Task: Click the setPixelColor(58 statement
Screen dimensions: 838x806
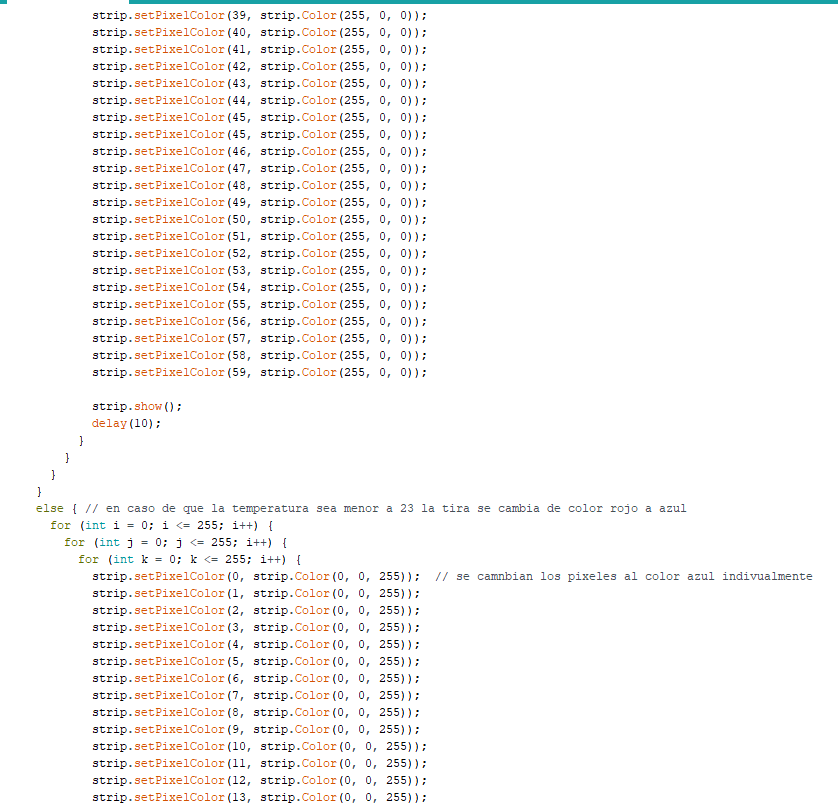Action: pyautogui.click(x=259, y=355)
